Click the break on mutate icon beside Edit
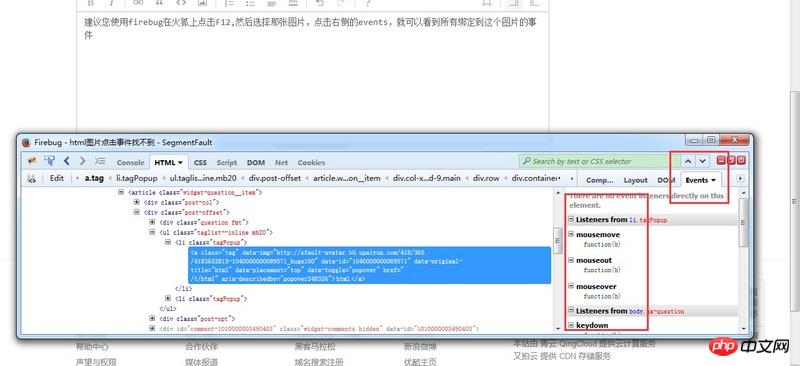Screen dimensions: 800x366 (x=32, y=178)
